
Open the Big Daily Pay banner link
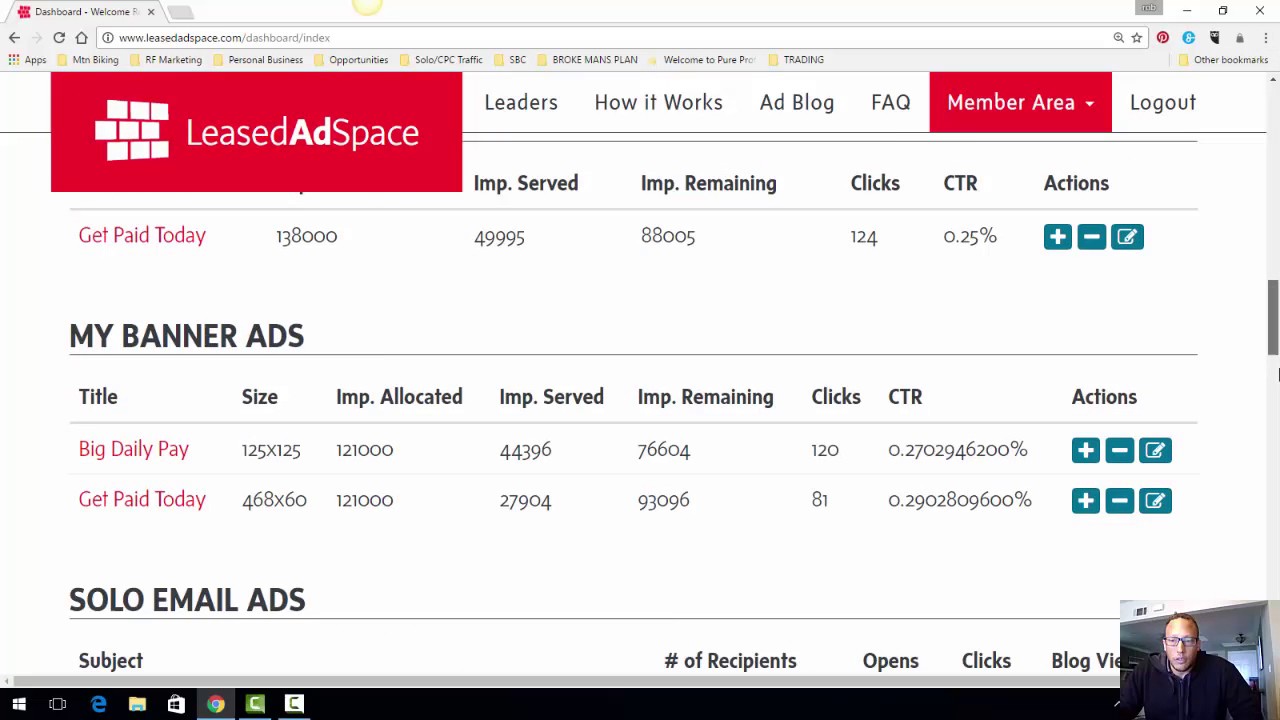pyautogui.click(x=133, y=449)
